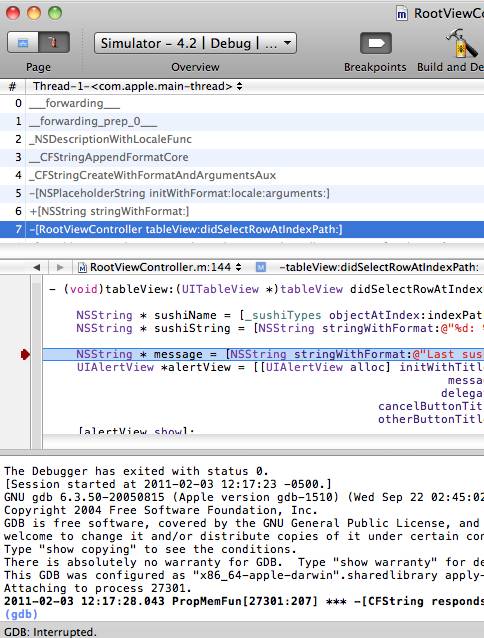This screenshot has height=638, width=484.
Task: Select stack frame _NSDescriptionWithLocaleFunc
Action: [x=242, y=139]
